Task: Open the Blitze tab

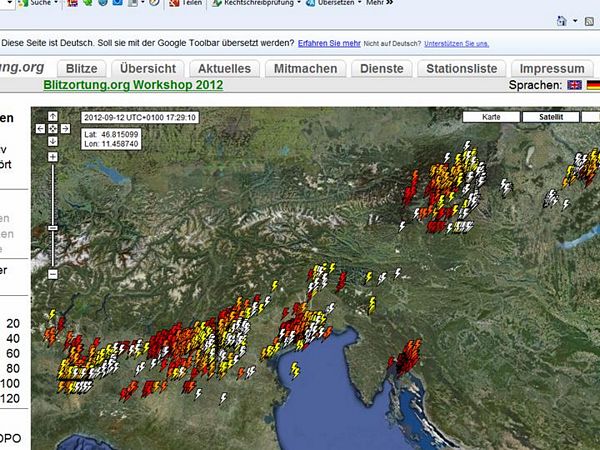Action: (81, 68)
